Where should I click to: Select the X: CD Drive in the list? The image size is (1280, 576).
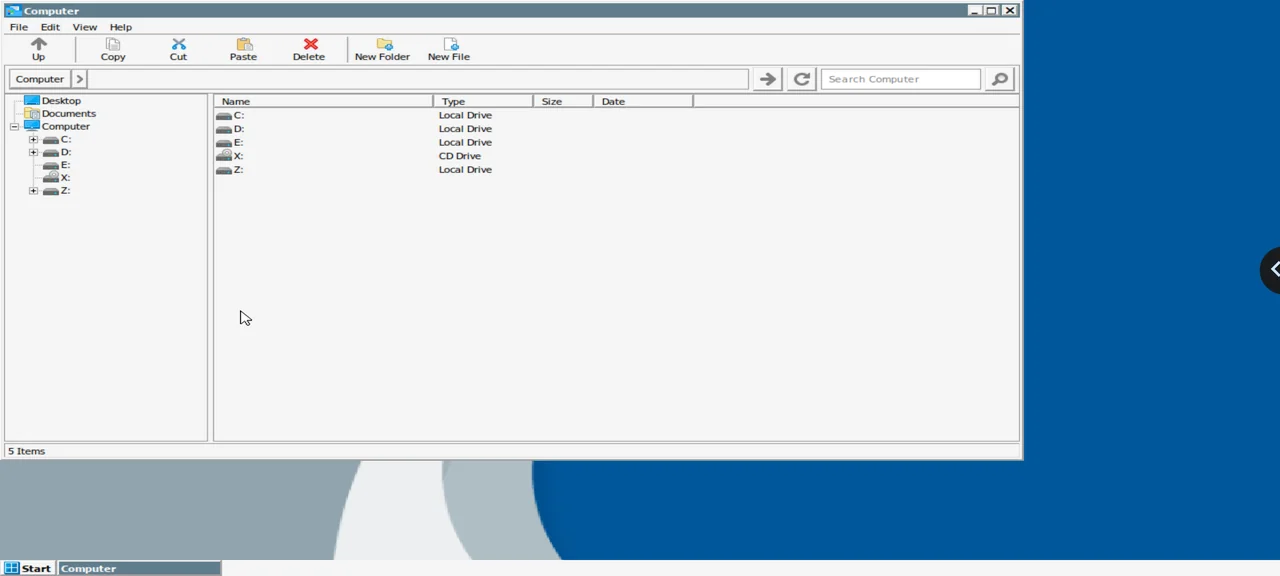[238, 156]
